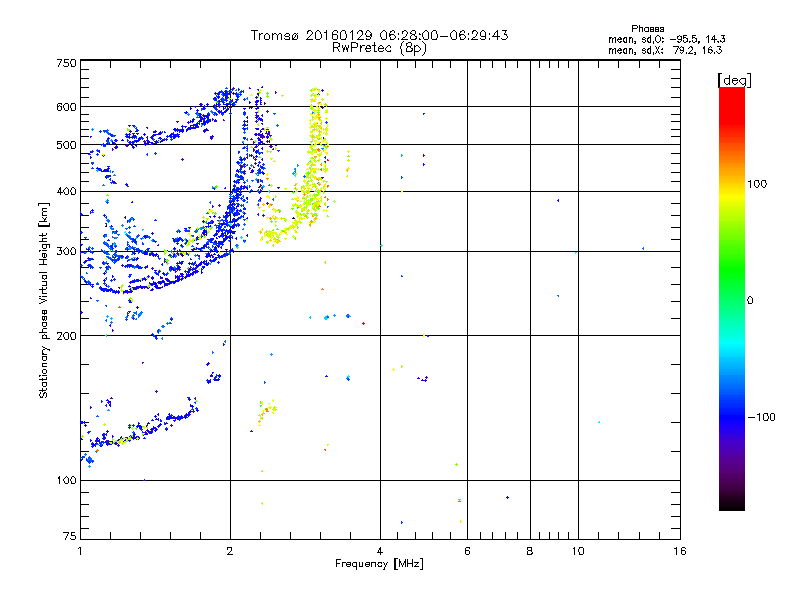Click the colorbar label '0'
Image resolution: width=800 pixels, height=600 pixels.
750,301
